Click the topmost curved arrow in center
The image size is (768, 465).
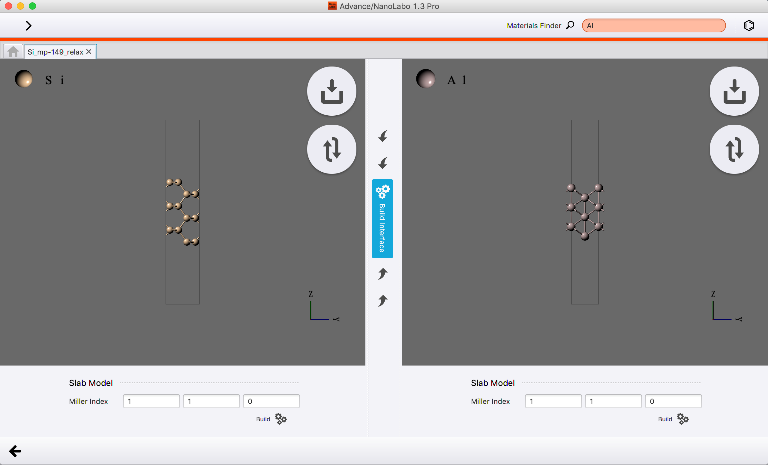coord(383,136)
